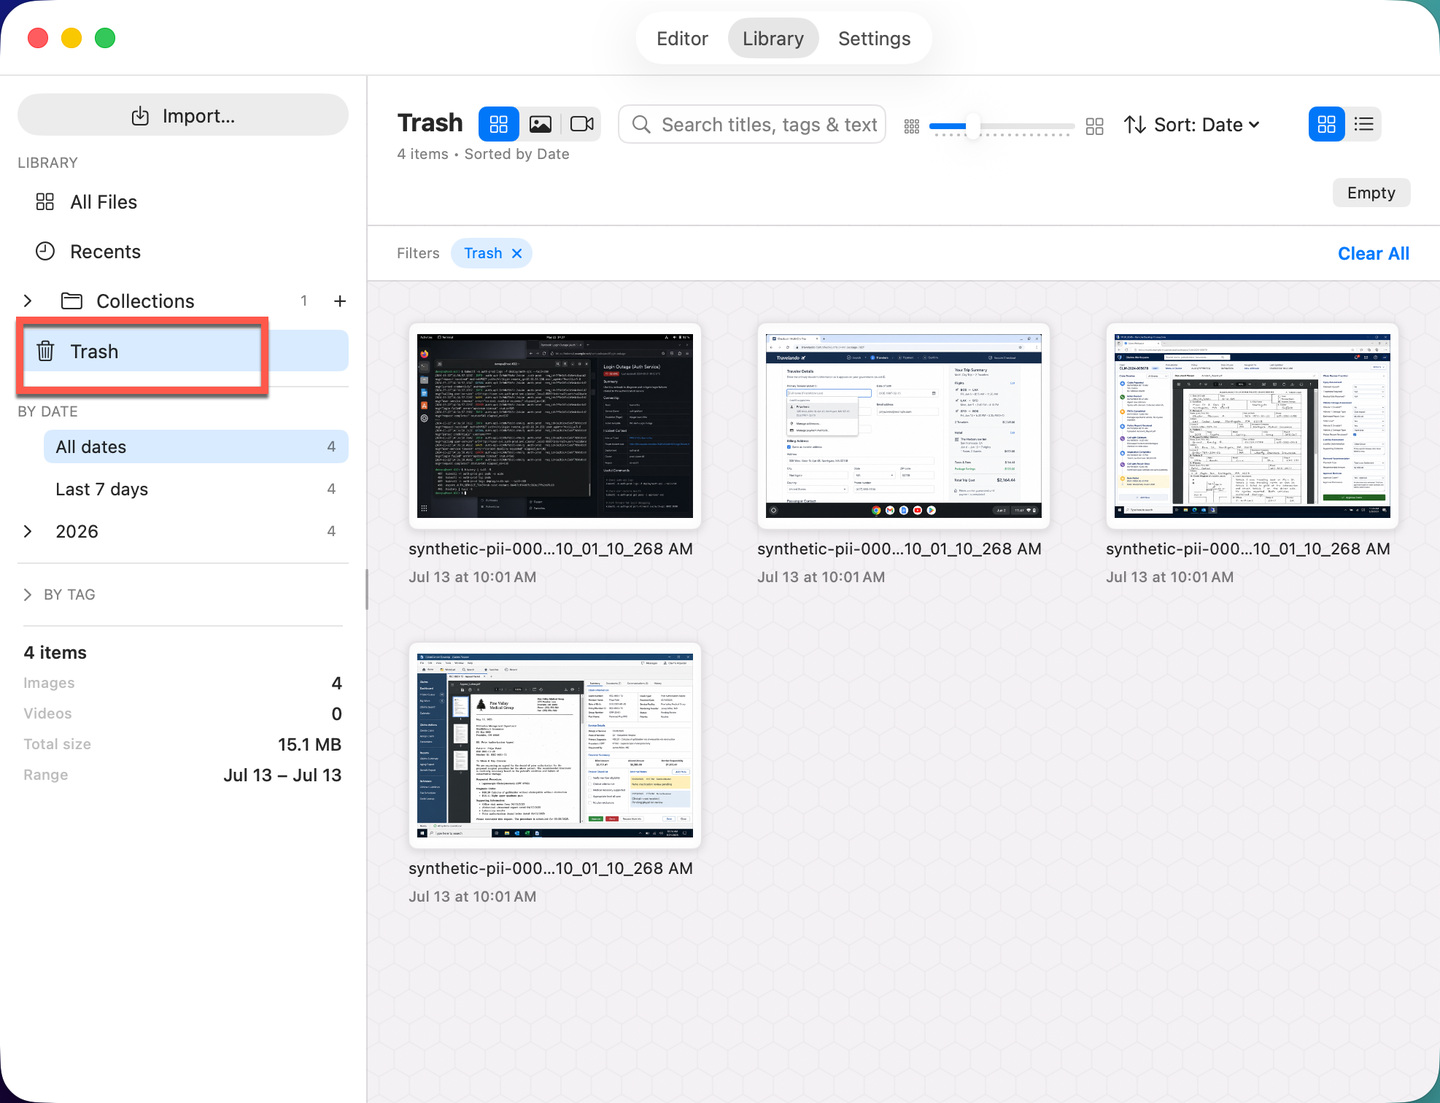
Task: Click the search titles, tags & text field
Action: (x=752, y=124)
